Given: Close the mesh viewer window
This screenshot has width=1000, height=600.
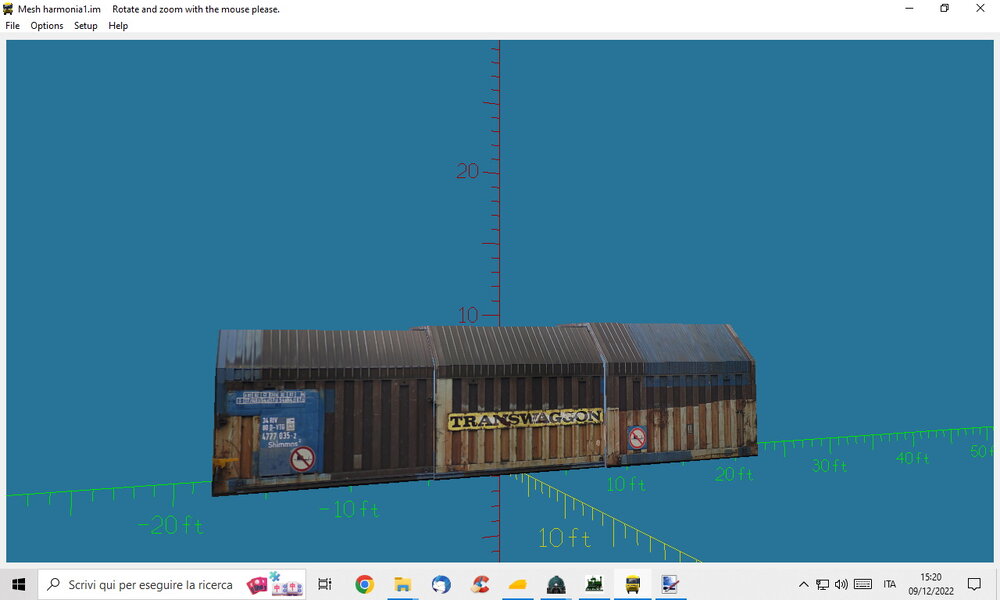Looking at the screenshot, I should pos(980,8).
